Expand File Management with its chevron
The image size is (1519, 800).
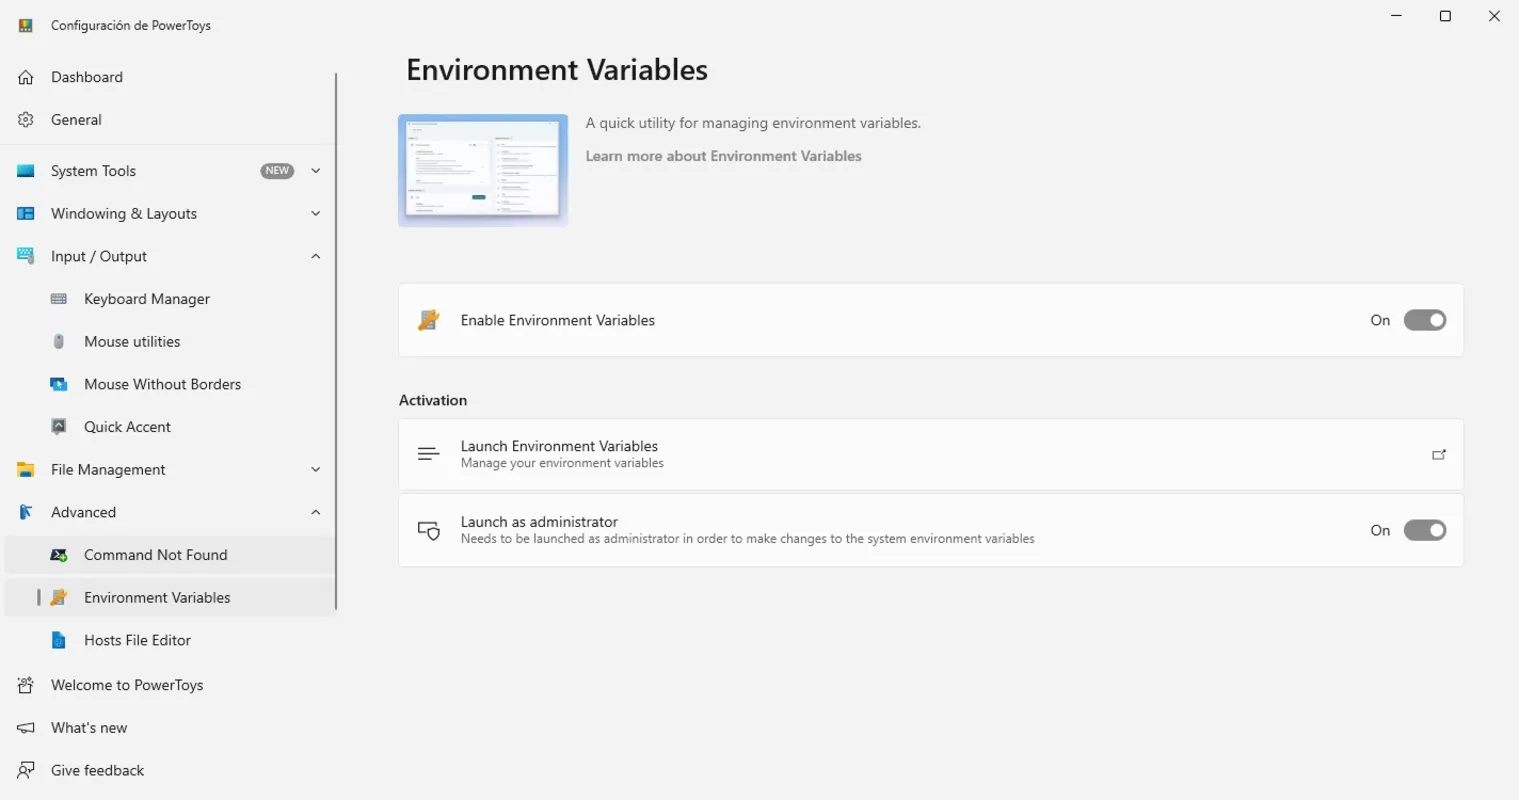(316, 470)
